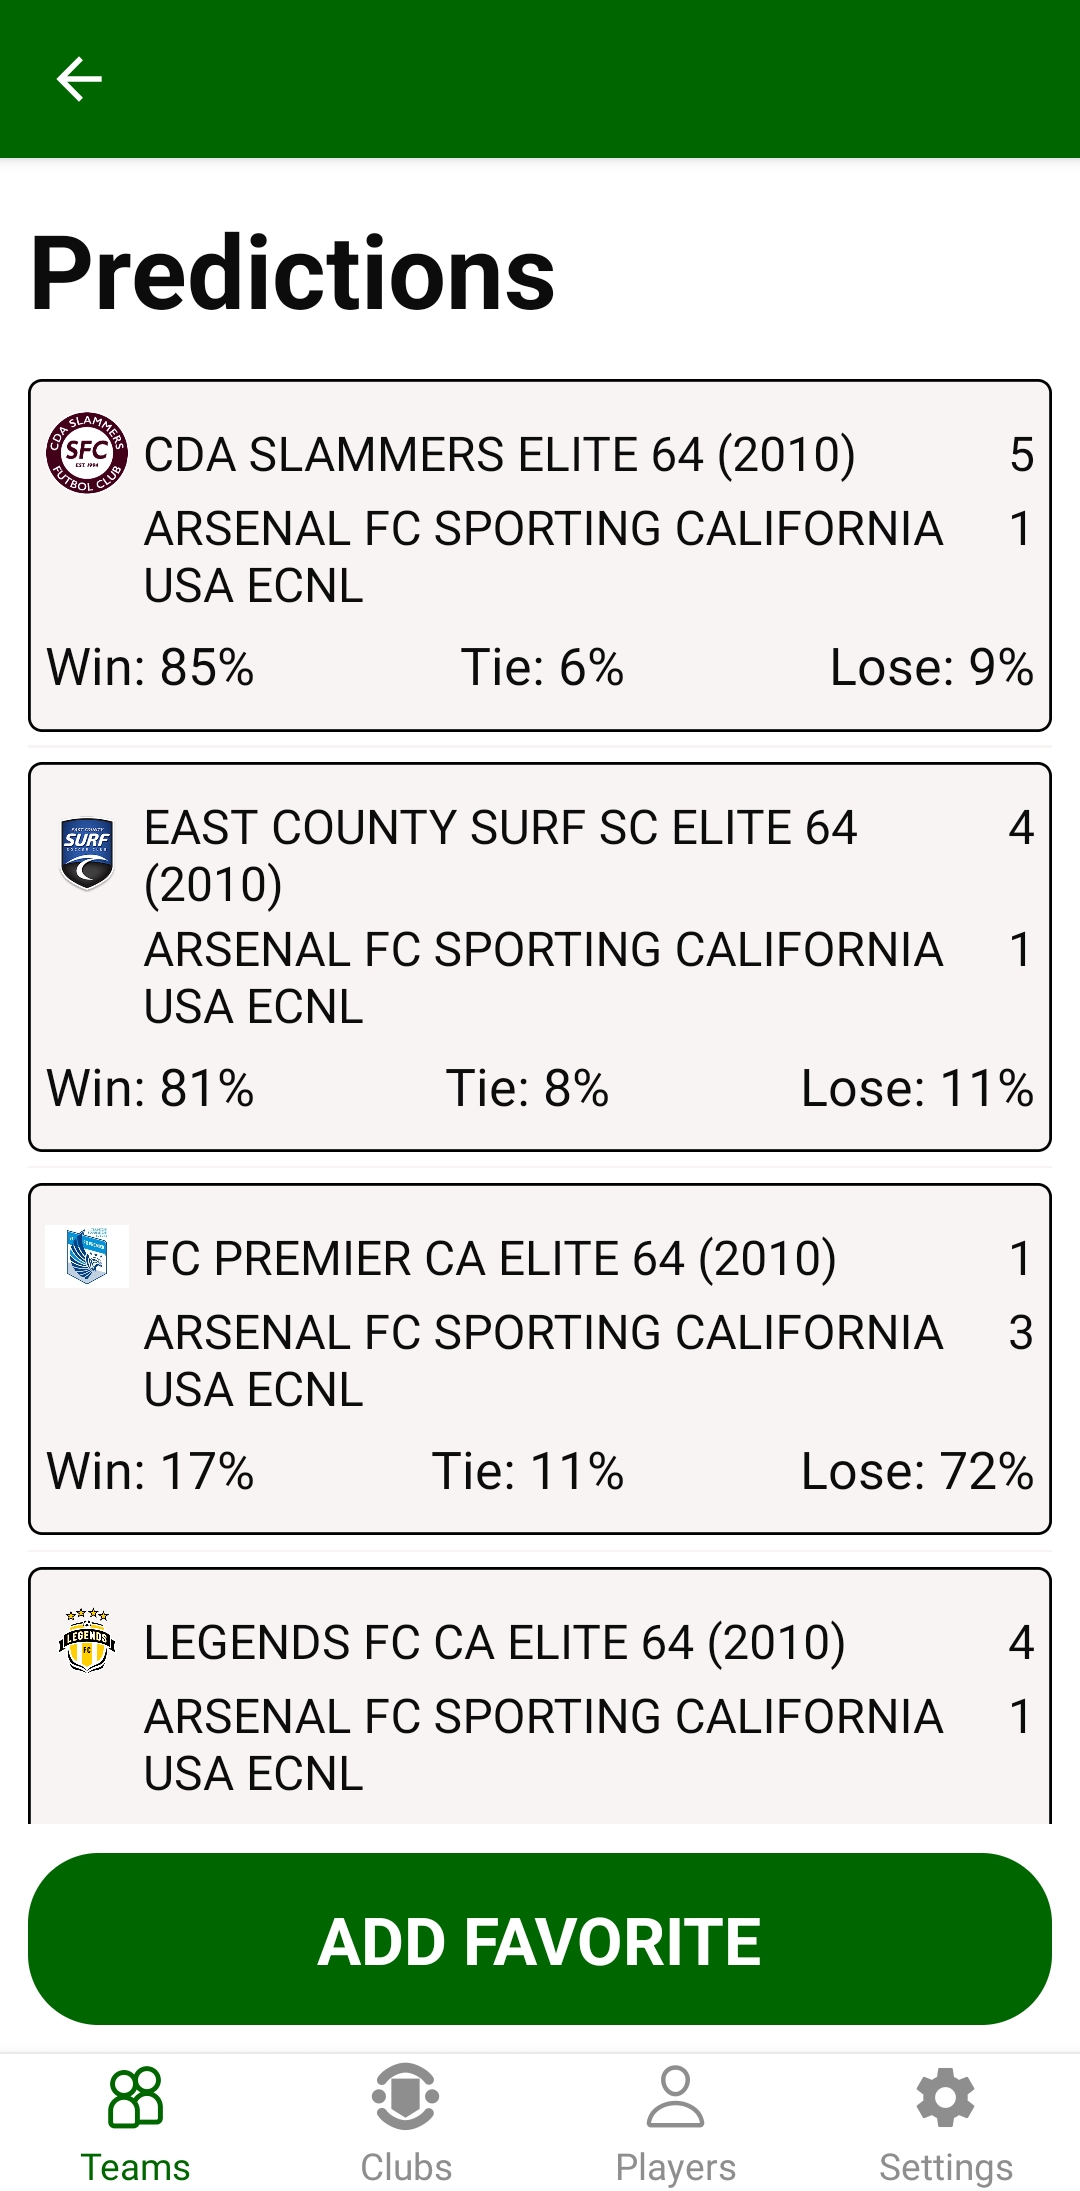Tap Arsenal FC opponent in Legends card
Screen dimensions: 1080x2191
click(543, 1745)
